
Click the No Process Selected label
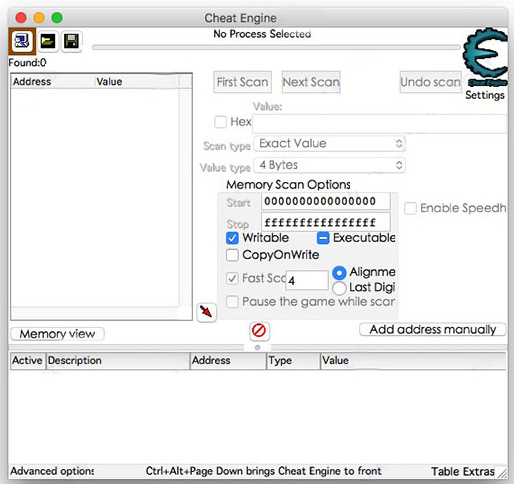coord(262,34)
